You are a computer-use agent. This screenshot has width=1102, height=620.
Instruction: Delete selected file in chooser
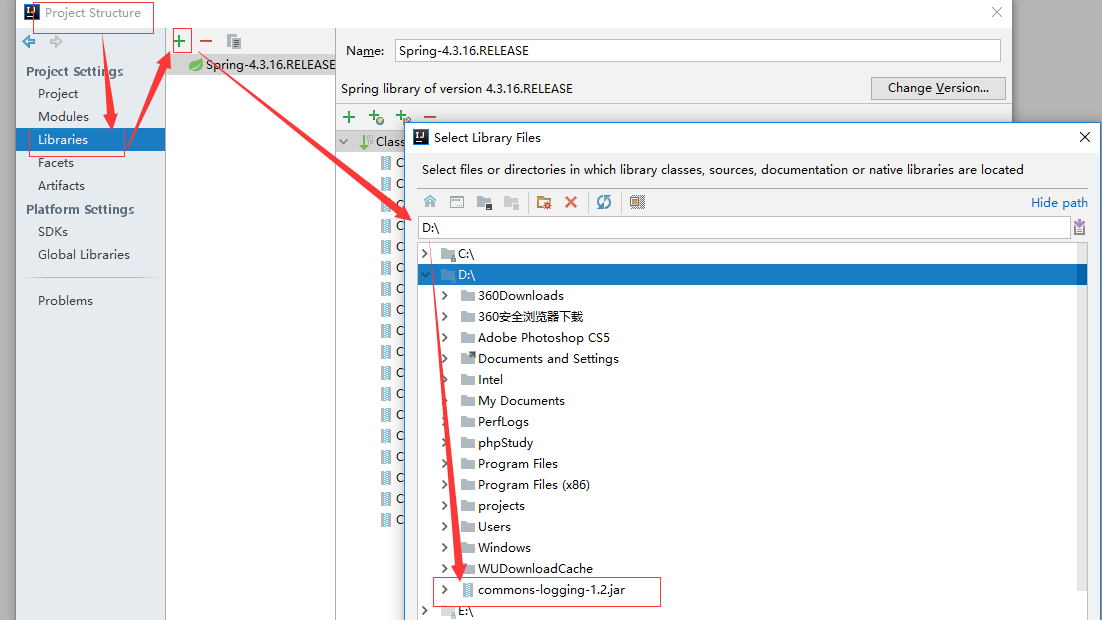tap(571, 202)
